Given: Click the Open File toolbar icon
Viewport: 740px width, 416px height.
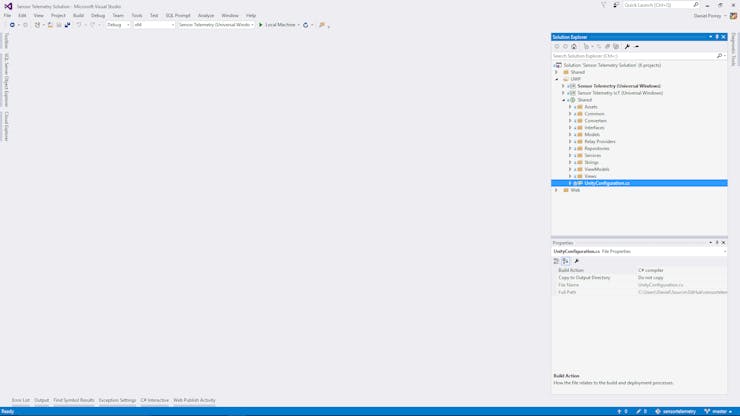Looking at the screenshot, I should click(x=50, y=25).
